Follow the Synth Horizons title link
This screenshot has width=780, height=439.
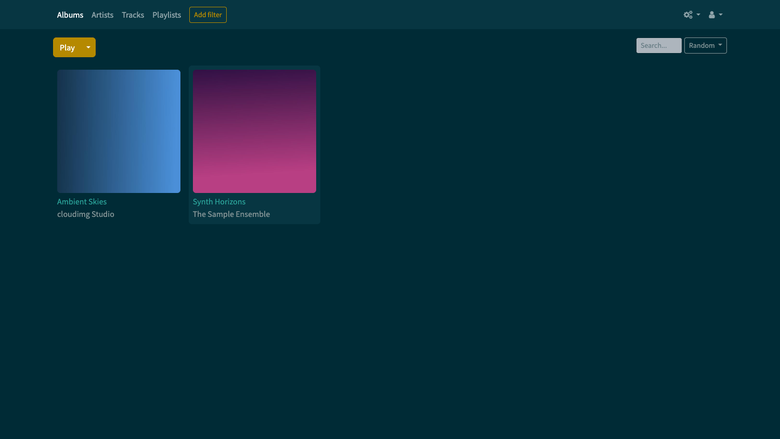[219, 201]
